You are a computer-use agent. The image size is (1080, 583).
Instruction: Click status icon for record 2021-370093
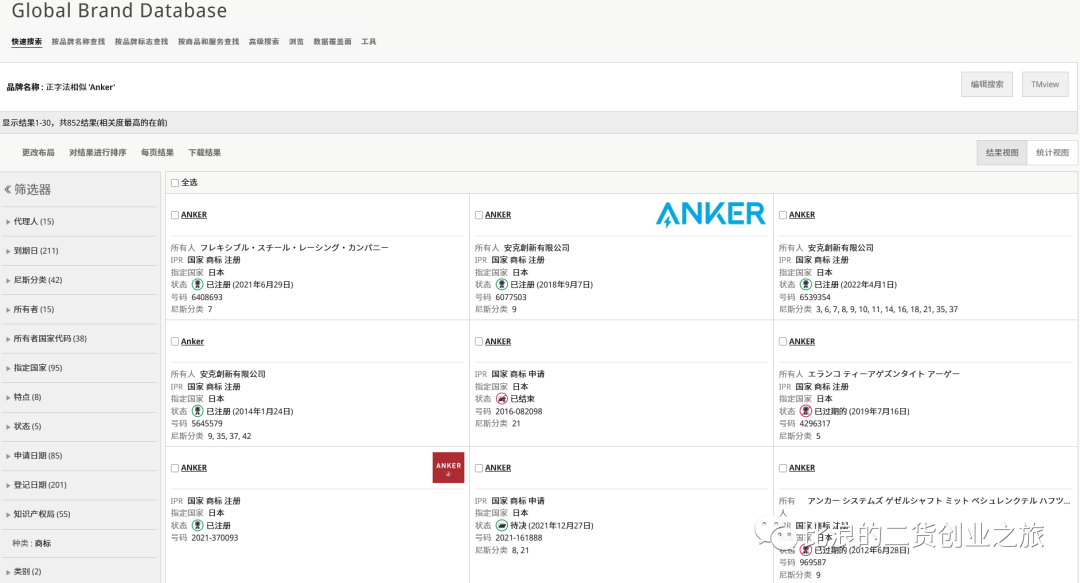tap(197, 526)
